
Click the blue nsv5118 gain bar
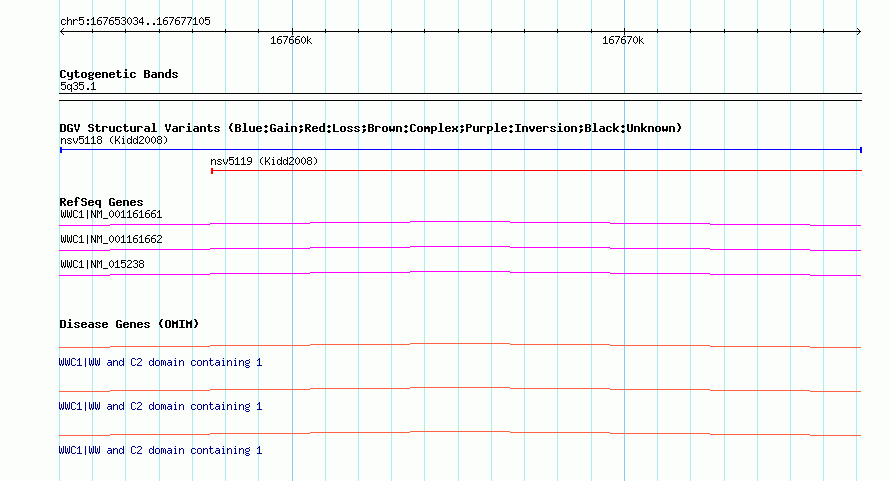461,150
